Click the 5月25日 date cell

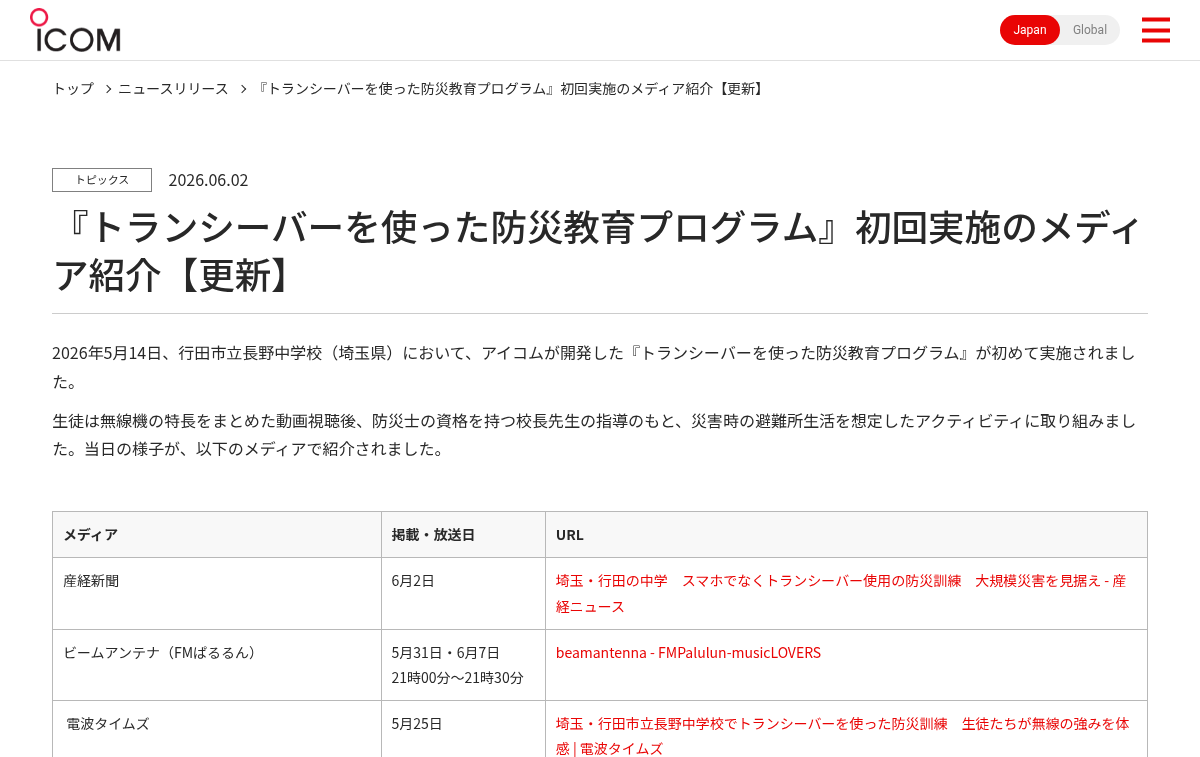point(463,729)
